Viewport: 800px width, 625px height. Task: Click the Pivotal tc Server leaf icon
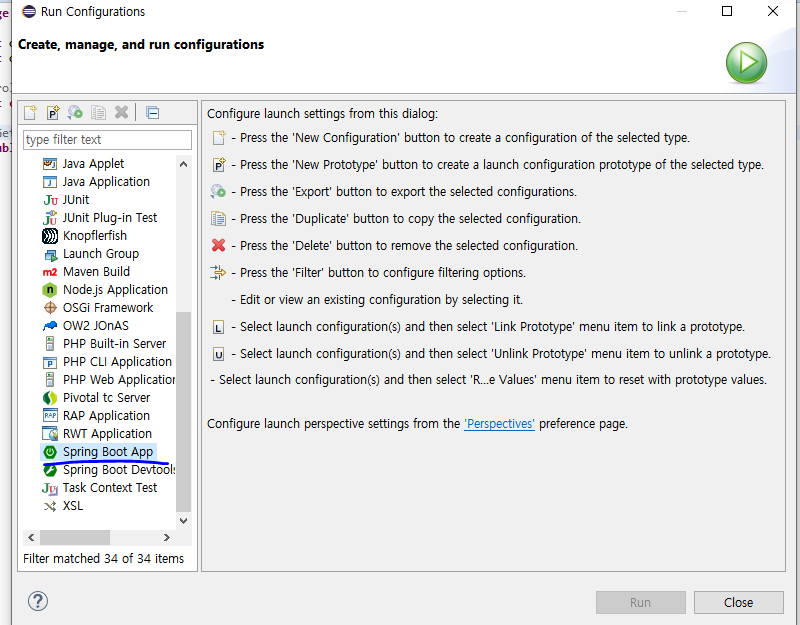50,398
